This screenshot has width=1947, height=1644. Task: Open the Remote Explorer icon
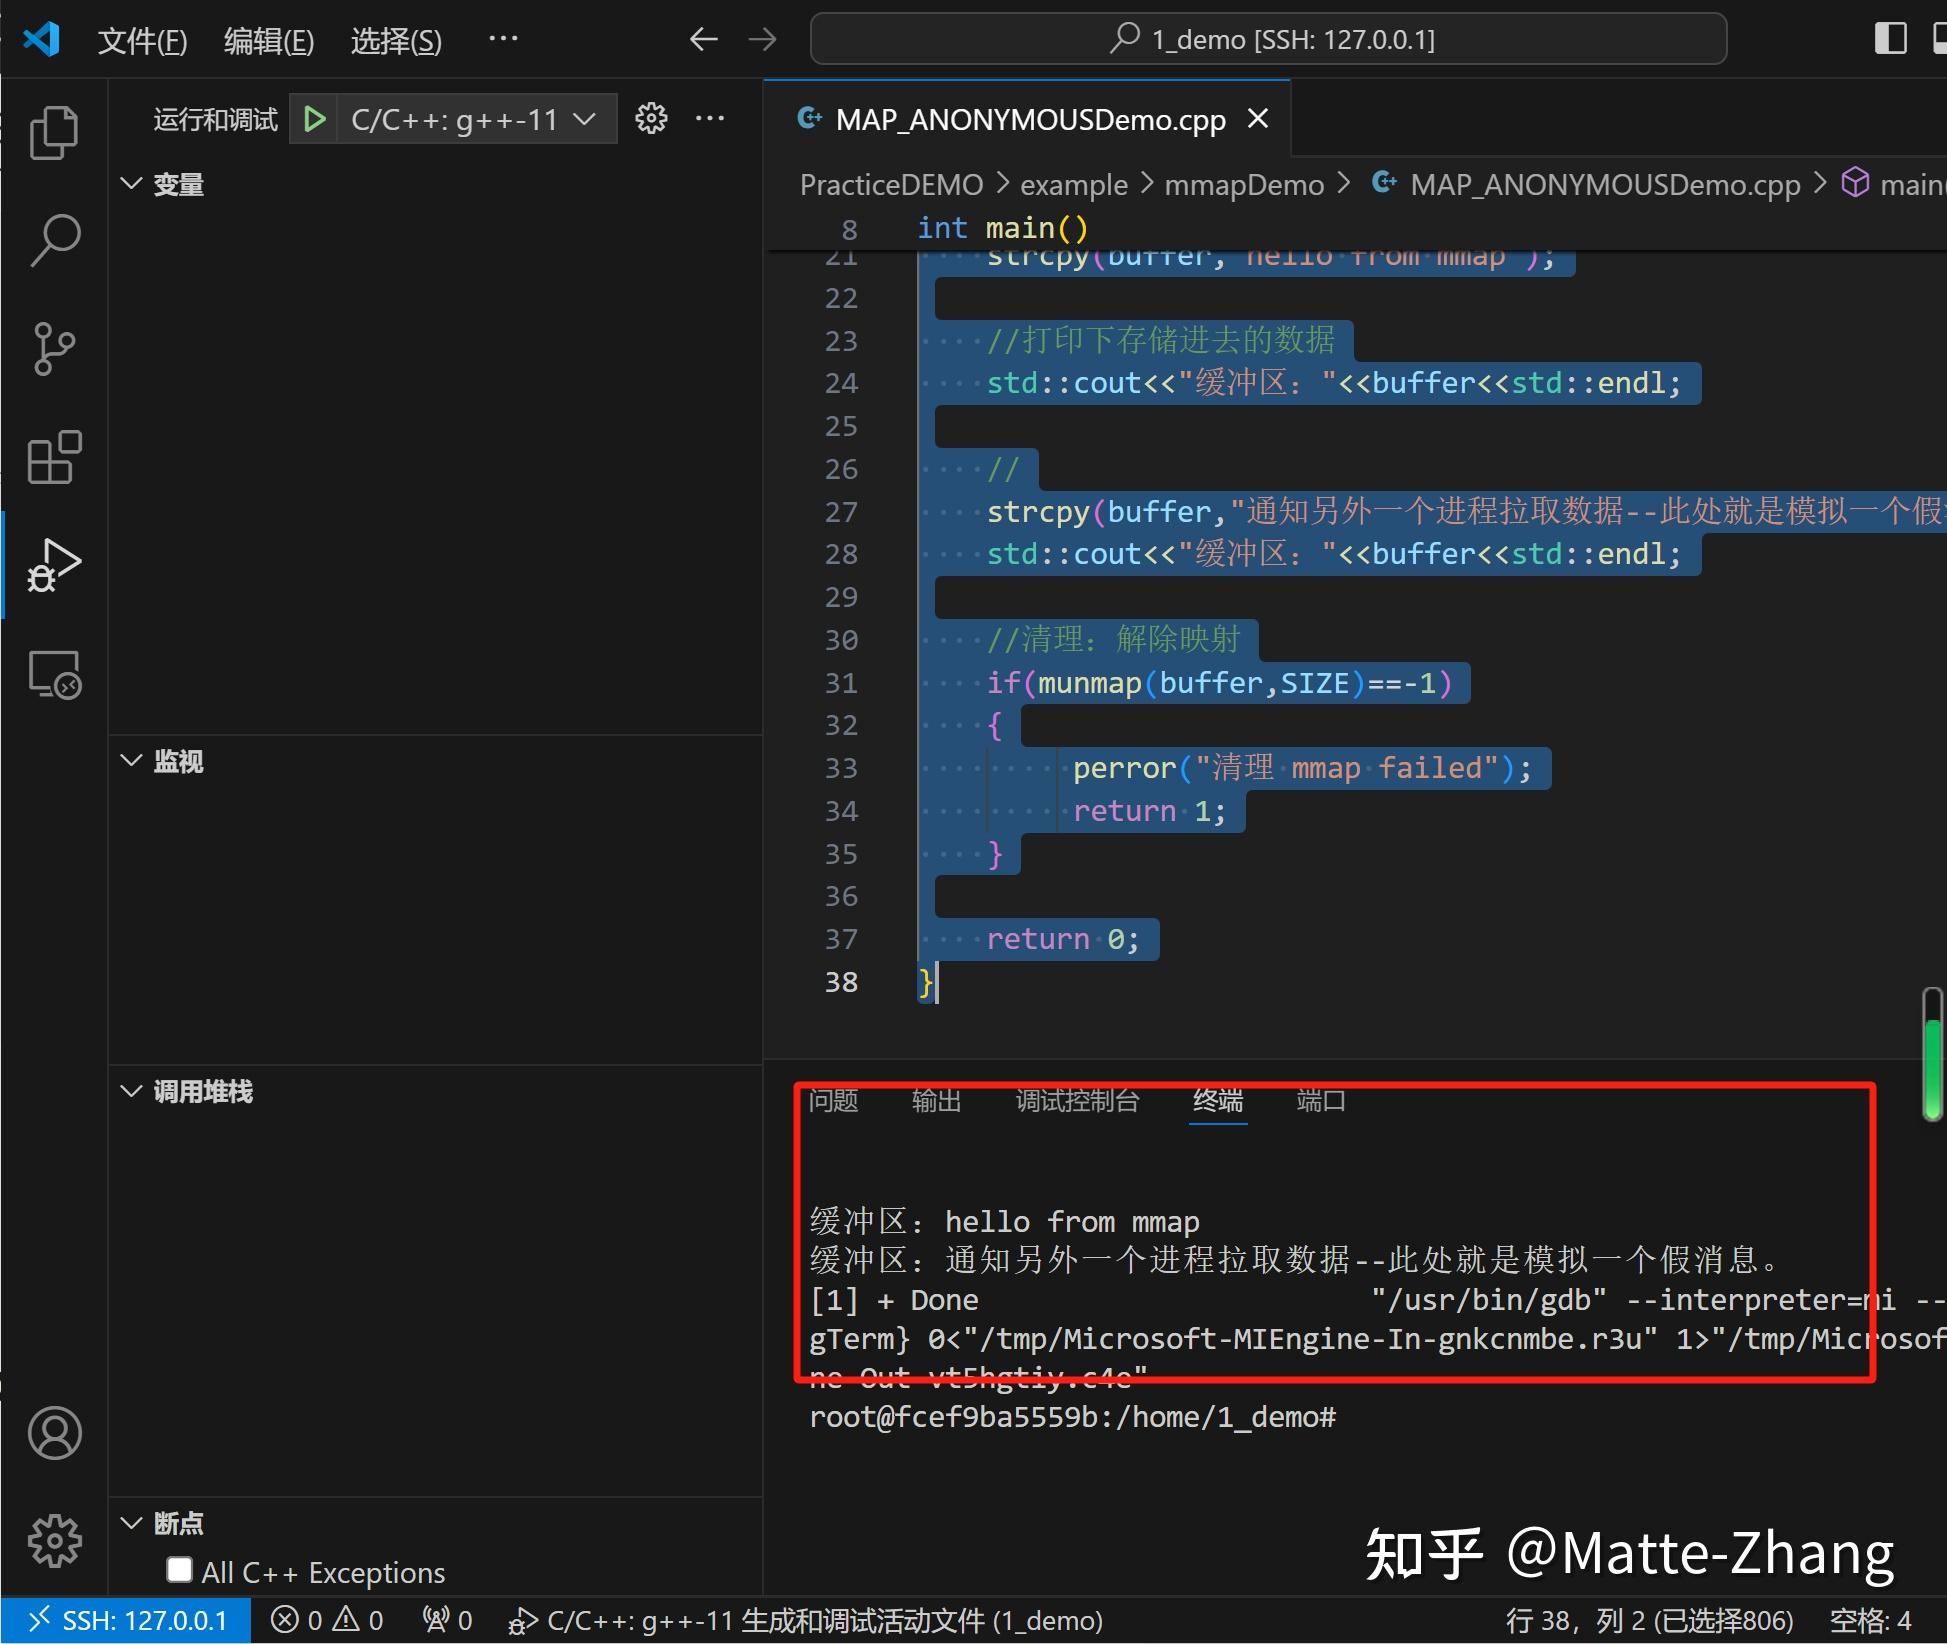tap(54, 674)
